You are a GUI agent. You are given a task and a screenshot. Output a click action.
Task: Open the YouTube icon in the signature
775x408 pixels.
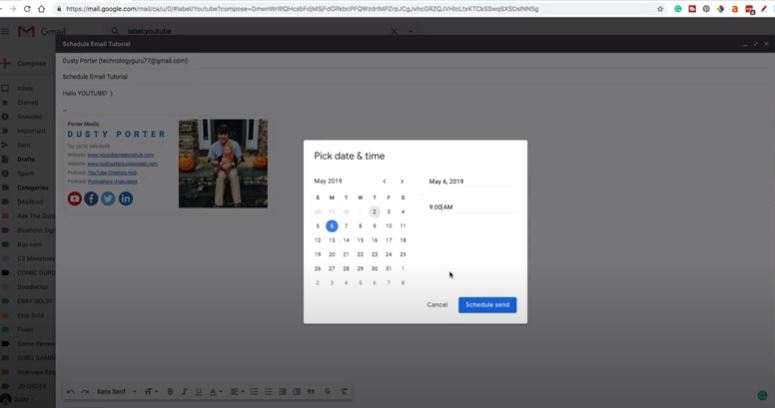75,199
